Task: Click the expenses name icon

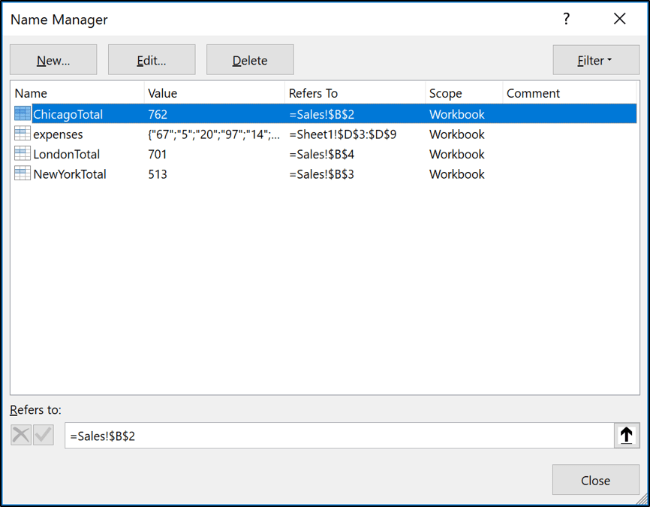Action: tap(22, 134)
